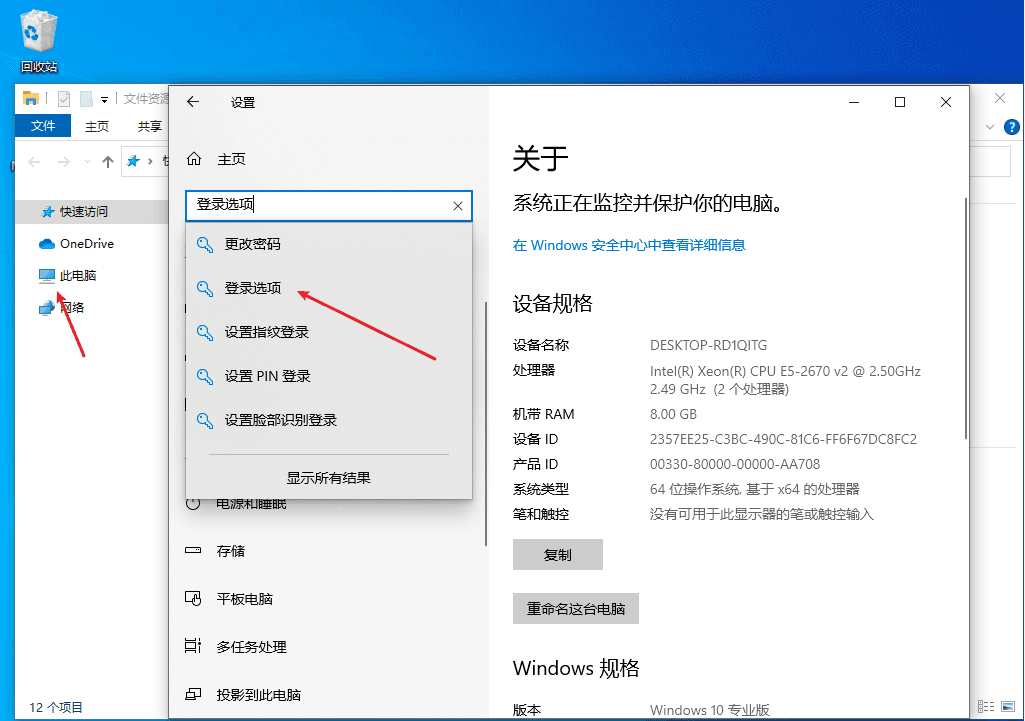The height and width of the screenshot is (721, 1025).
Task: Click the 复制 copy button under device specs
Action: (558, 554)
